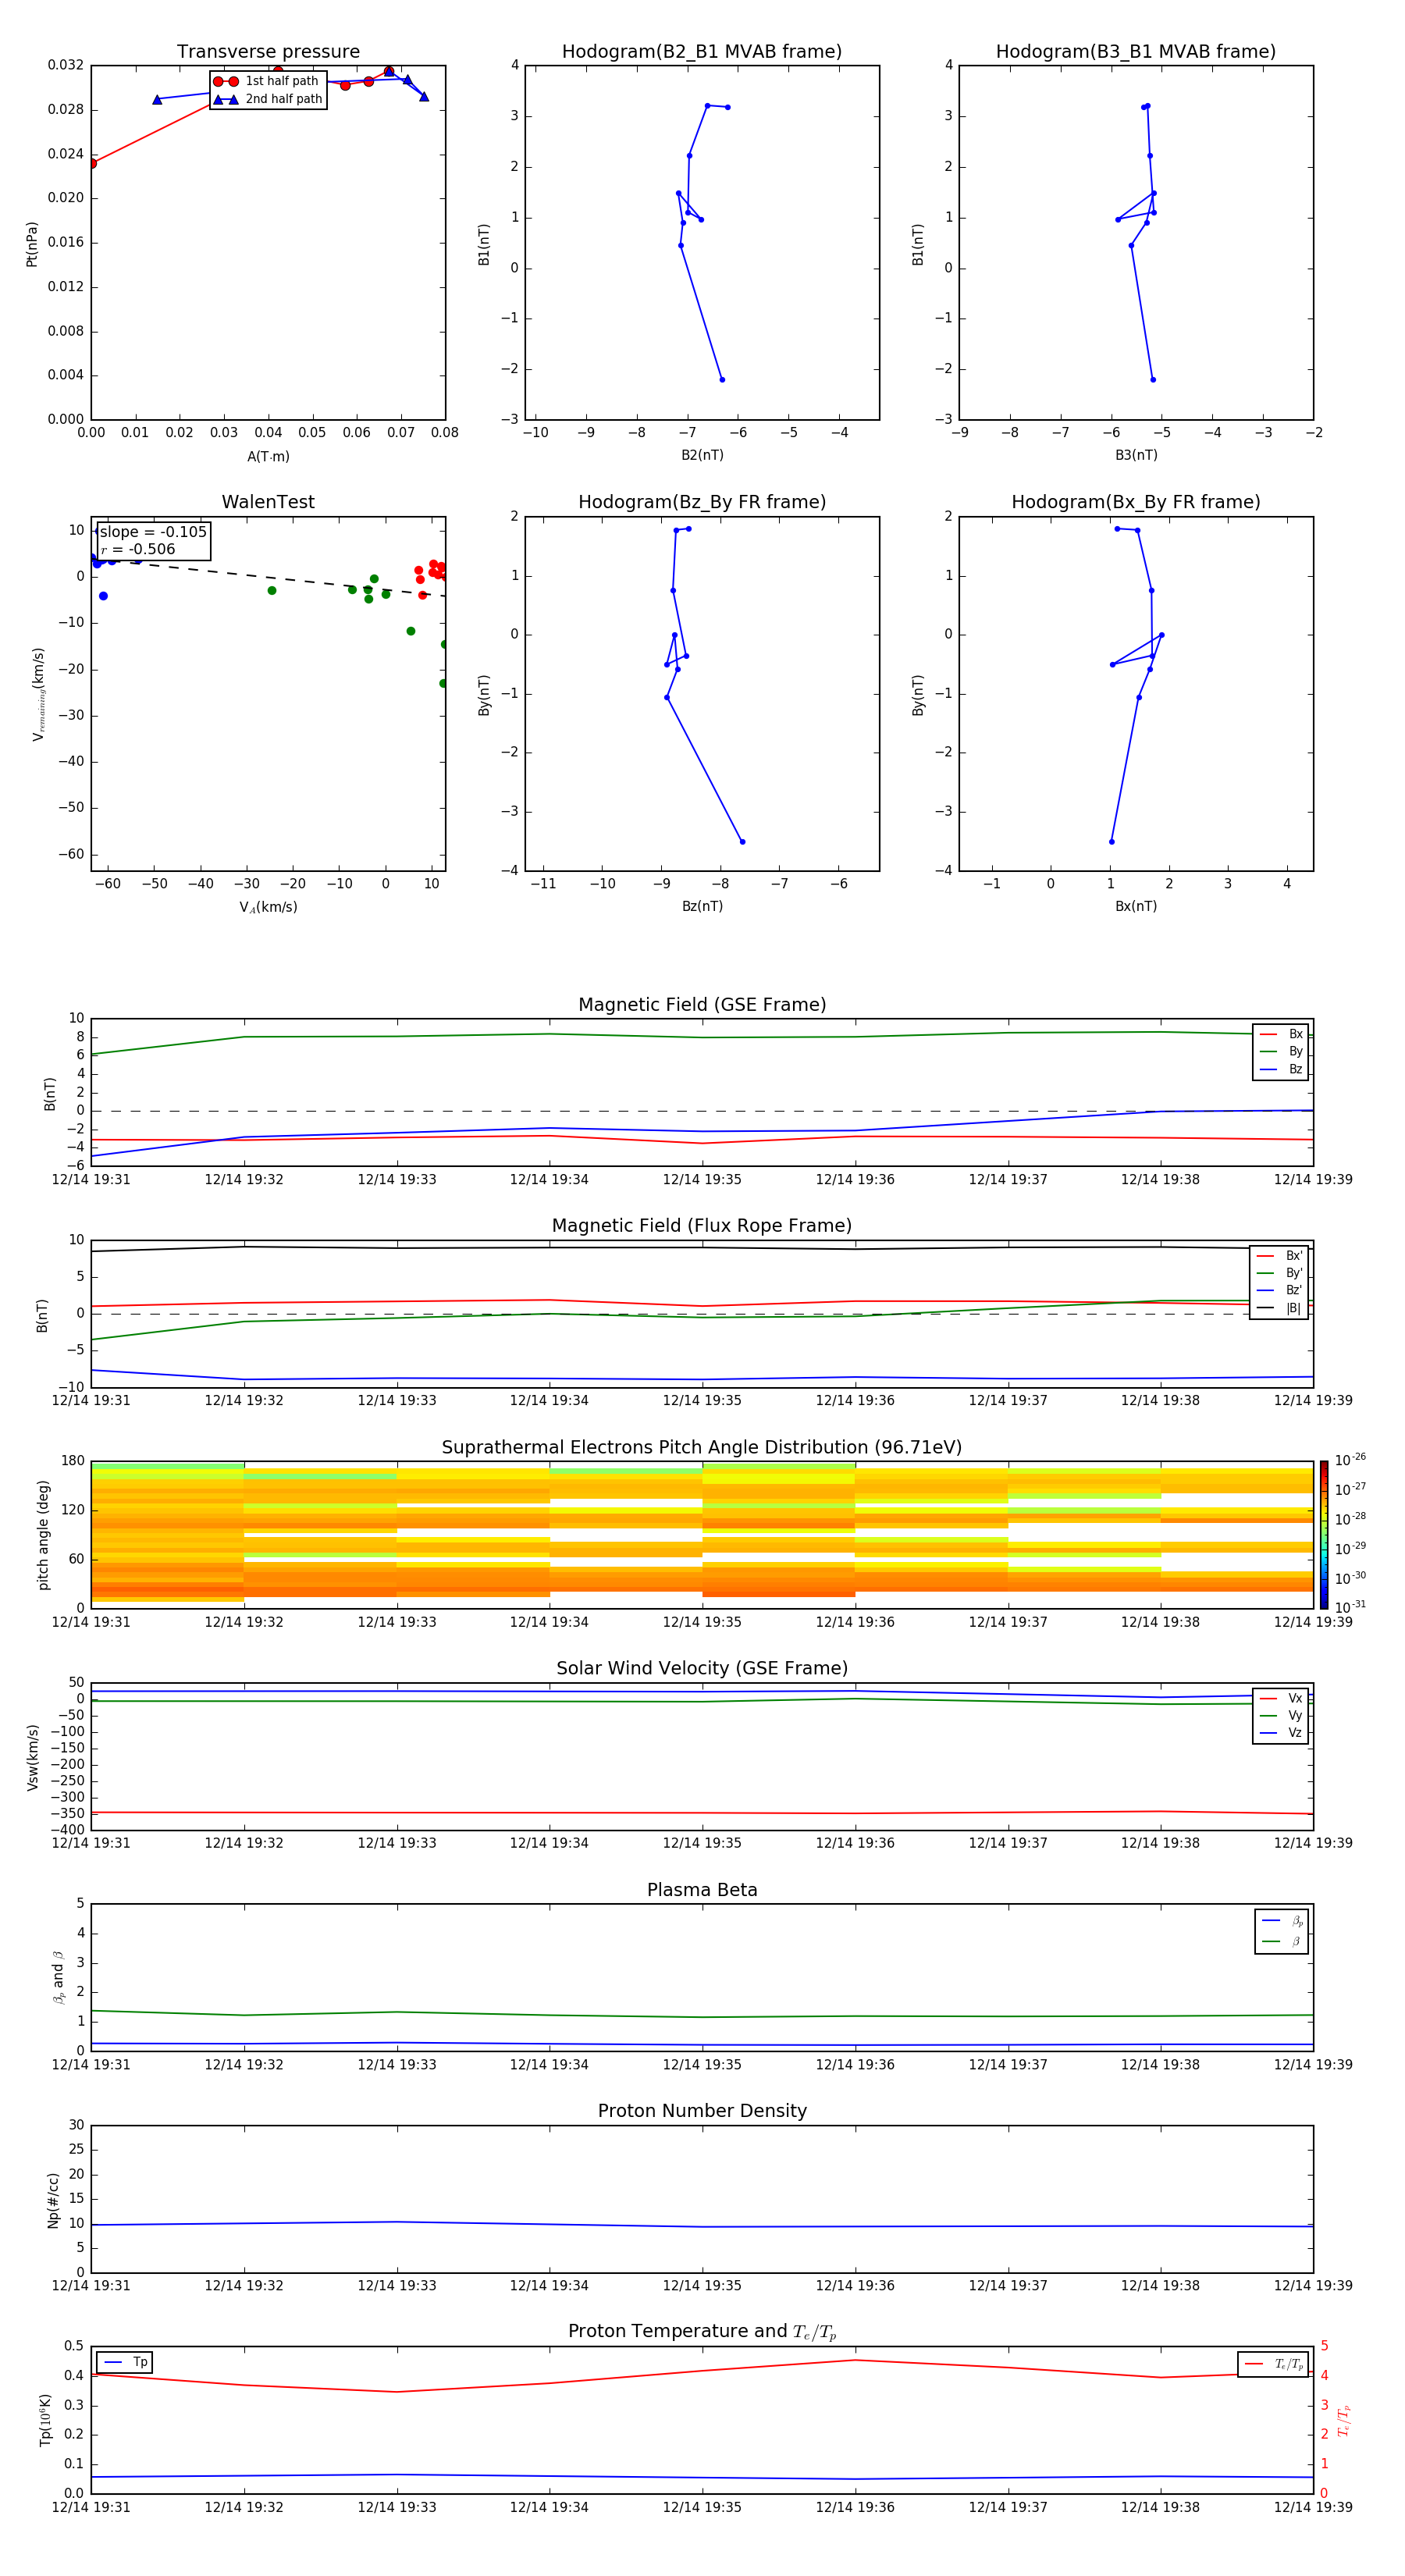Click the "B3(nT)" x-axis label

tap(1136, 455)
